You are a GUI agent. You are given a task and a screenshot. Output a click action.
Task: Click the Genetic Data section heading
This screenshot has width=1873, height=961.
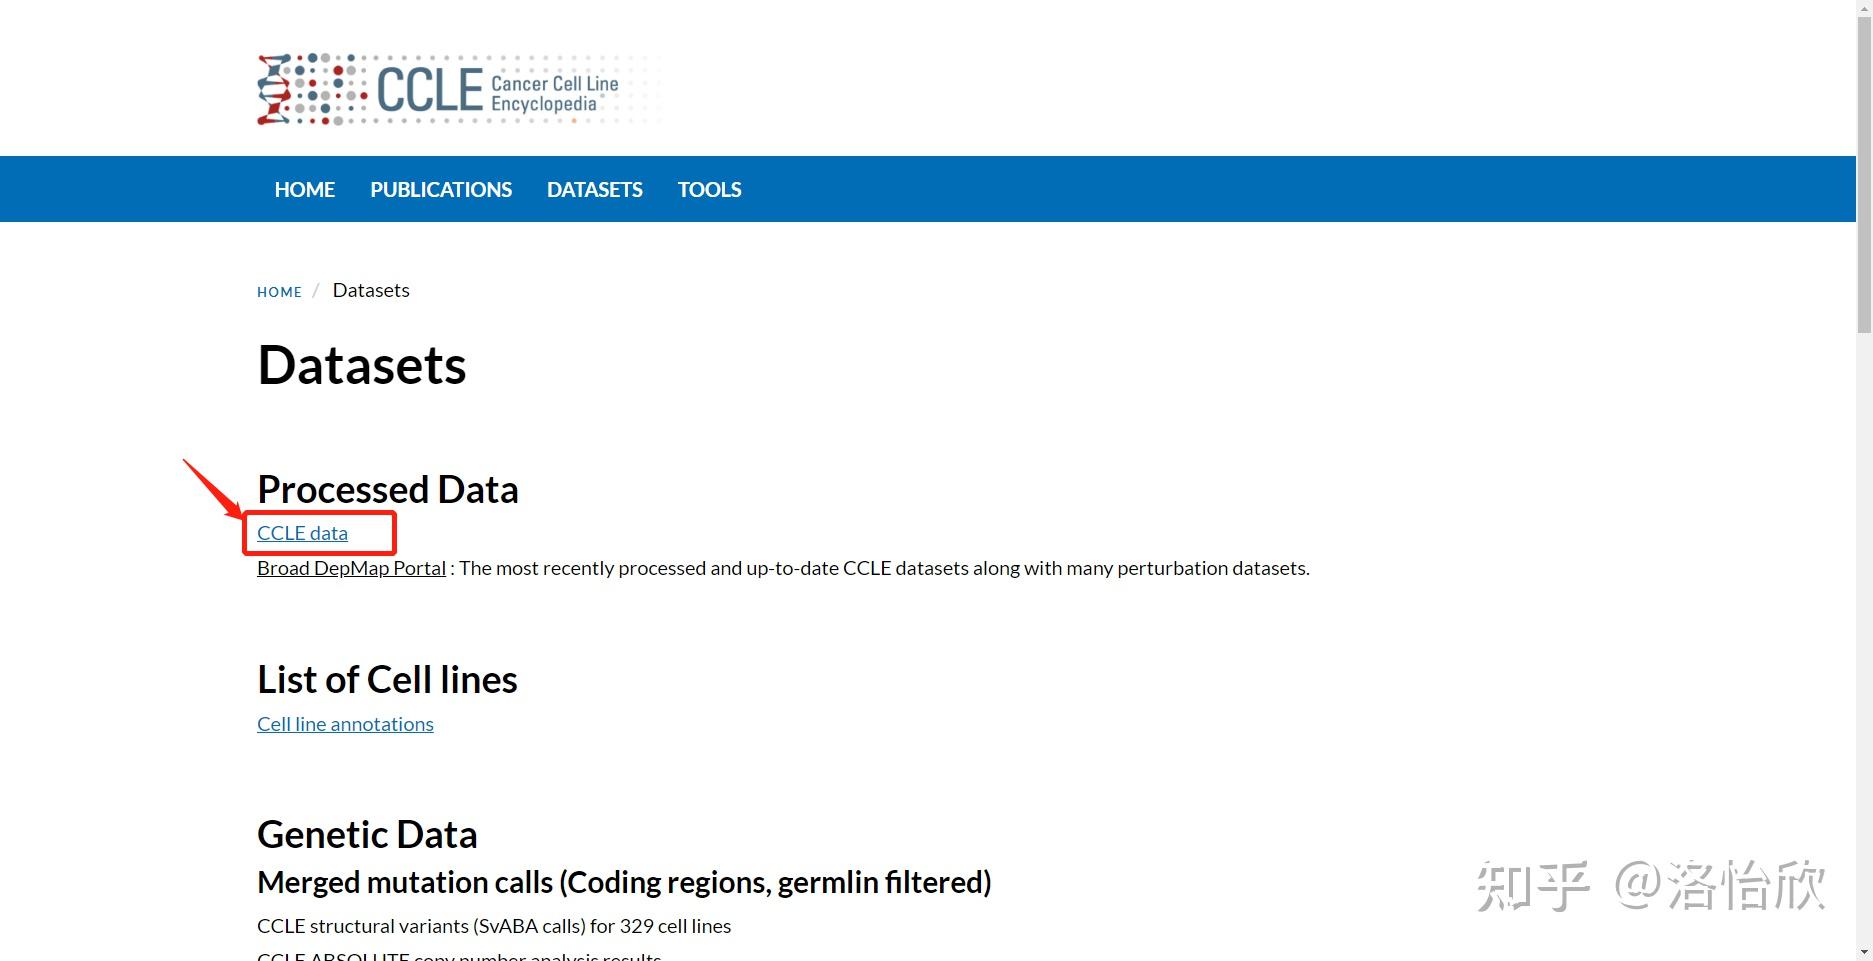(x=367, y=834)
